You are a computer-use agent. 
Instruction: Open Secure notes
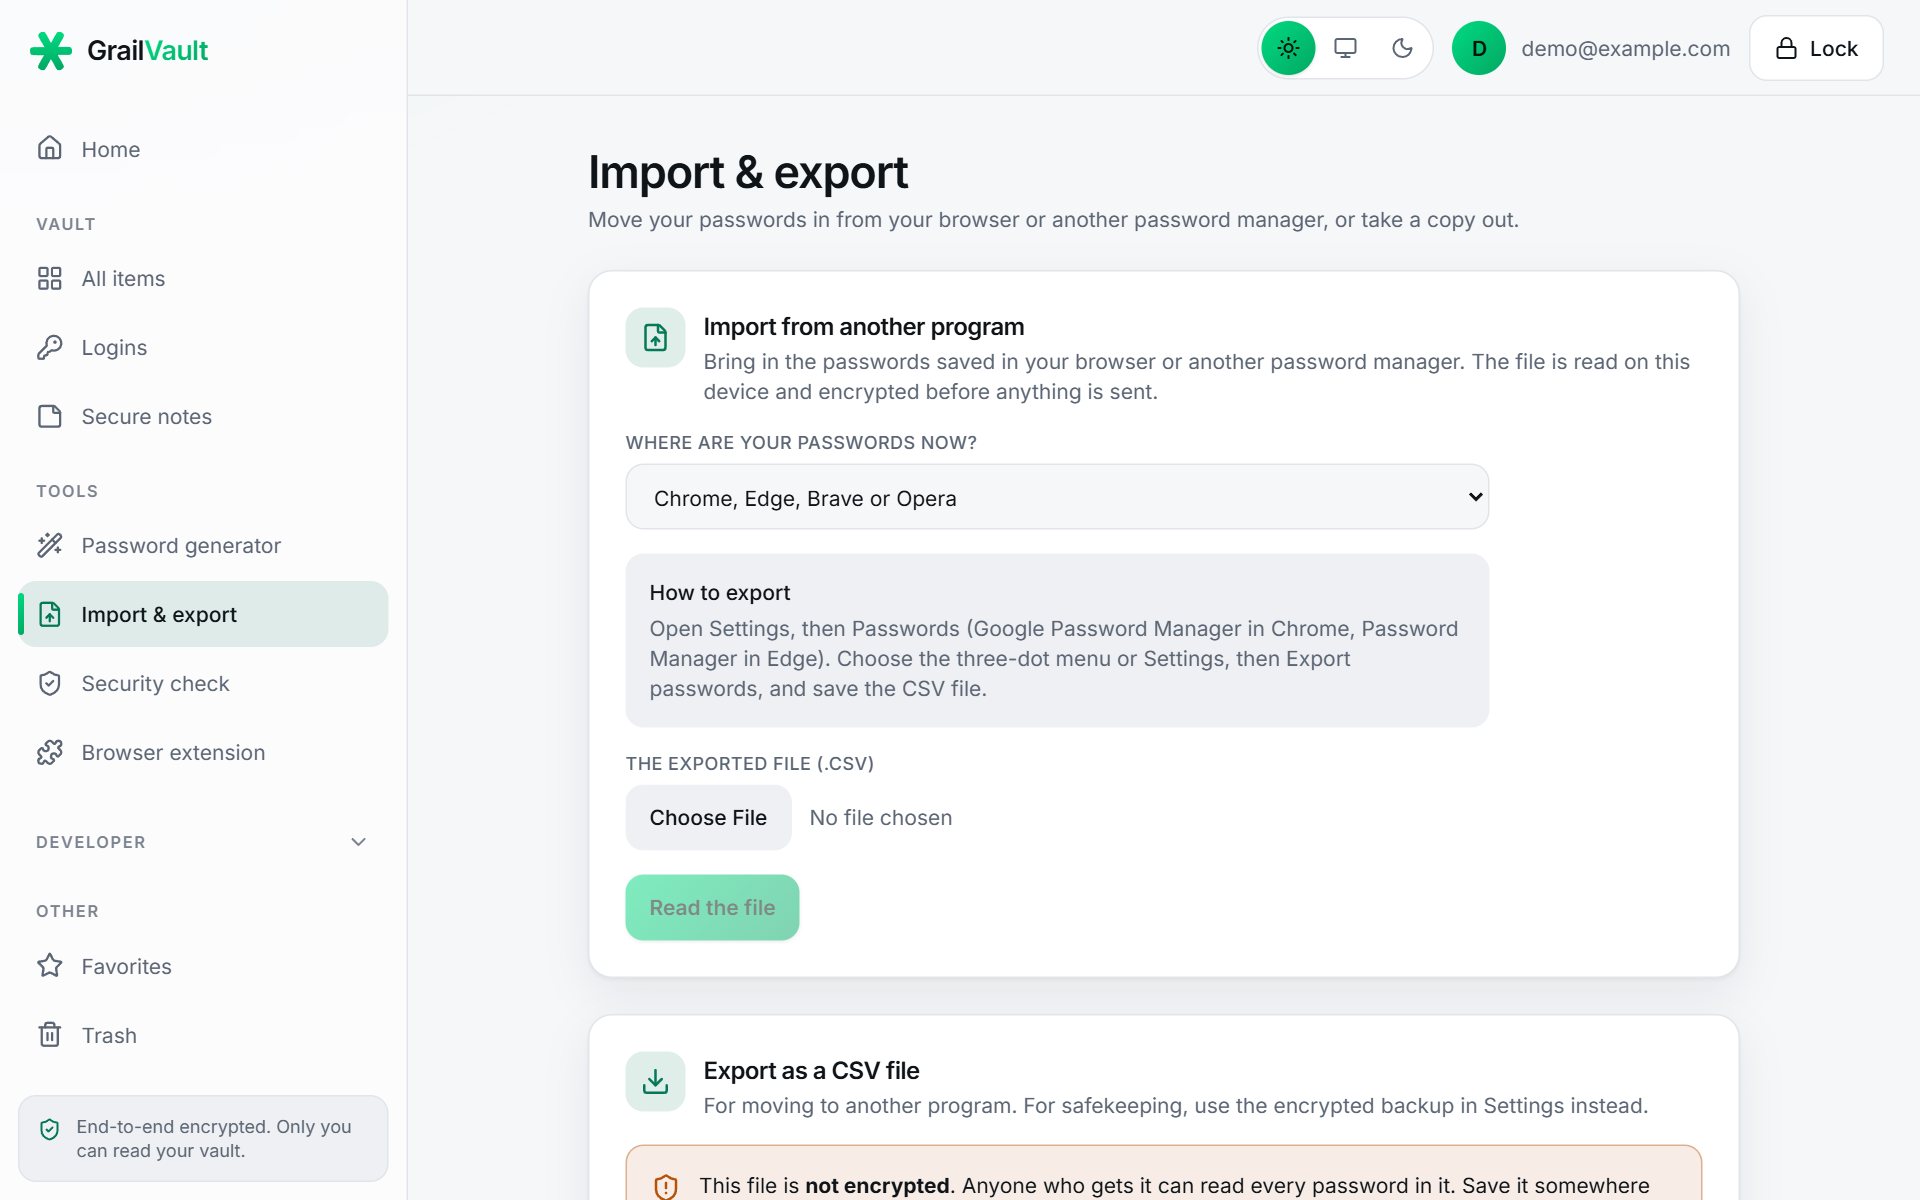203,416
